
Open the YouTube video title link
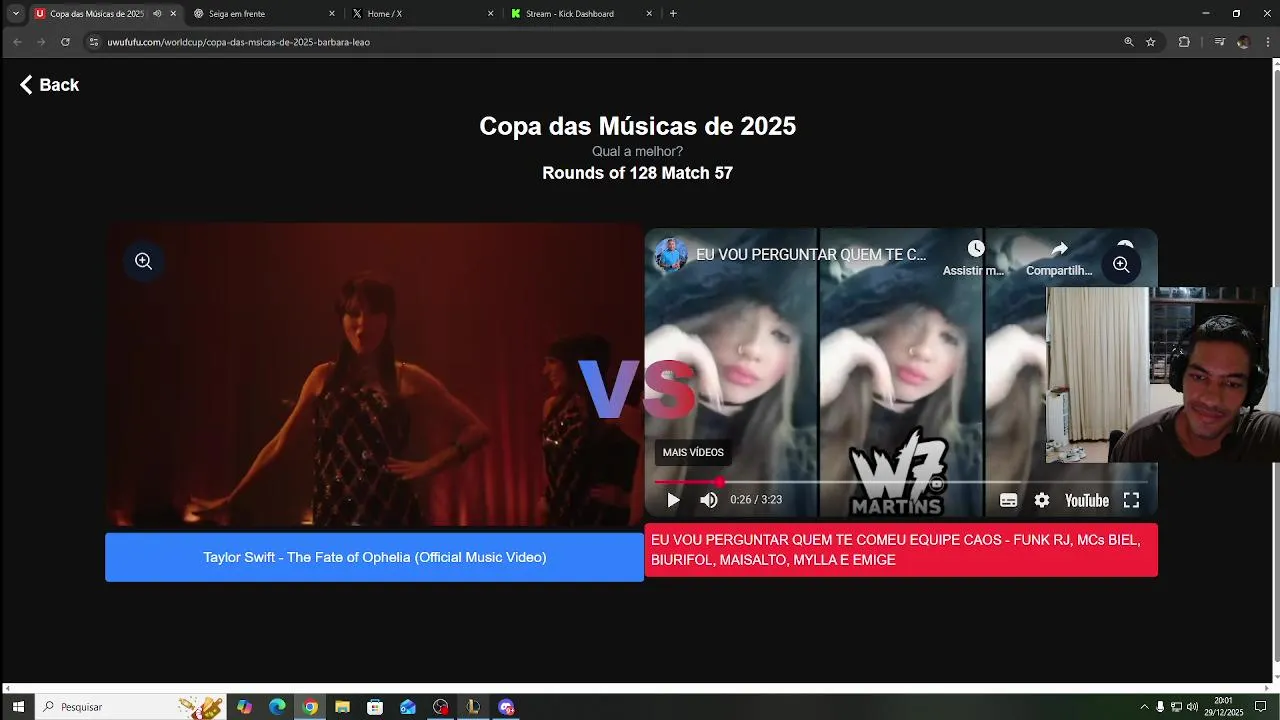click(x=811, y=255)
